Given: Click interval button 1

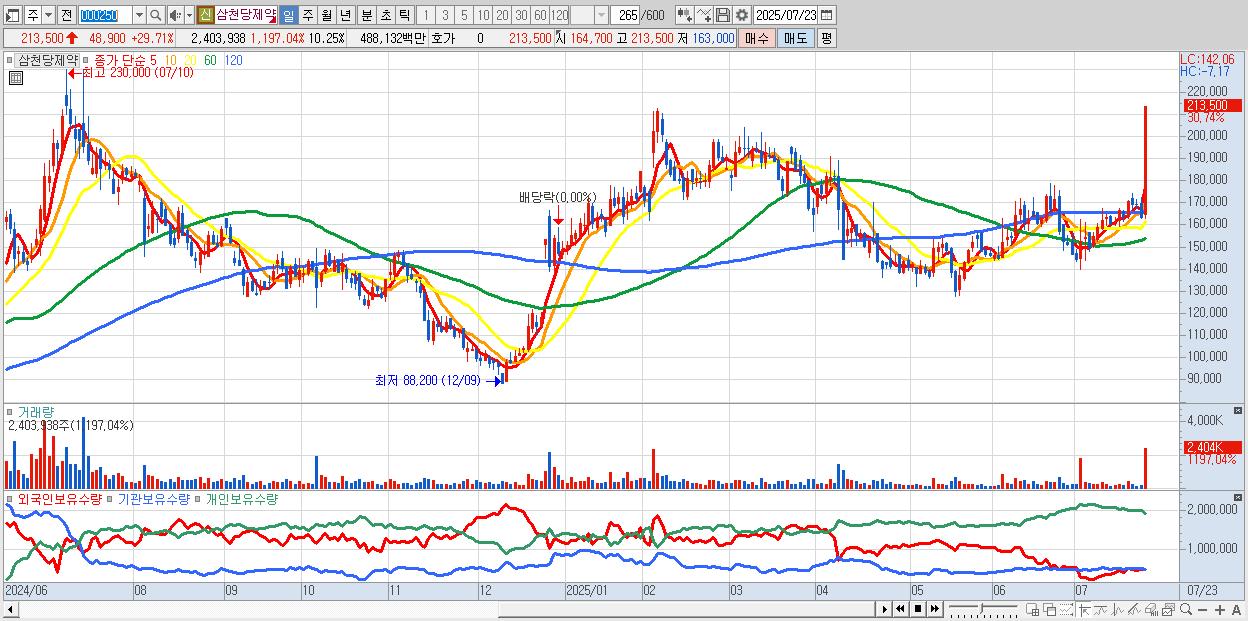Looking at the screenshot, I should point(425,15).
